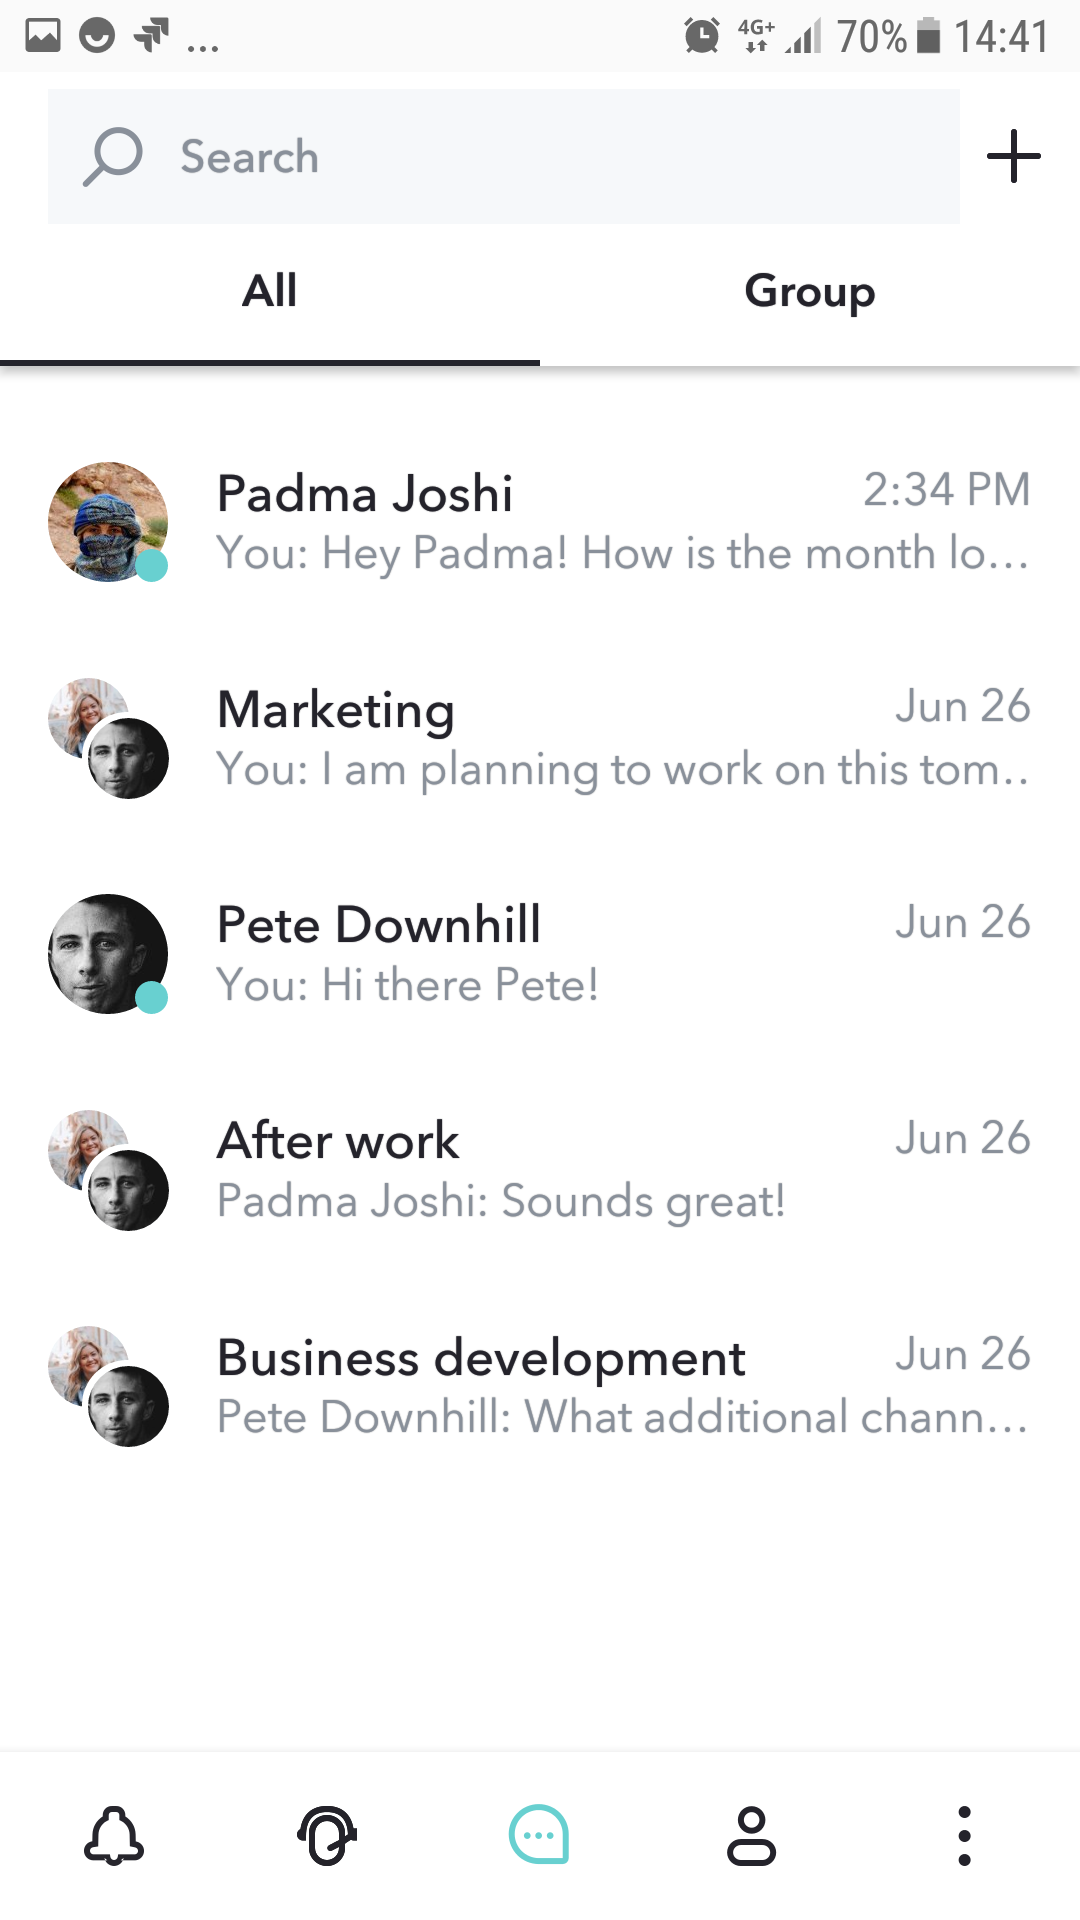Open Pete Downhill's chat
The height and width of the screenshot is (1920, 1080).
(x=620, y=954)
